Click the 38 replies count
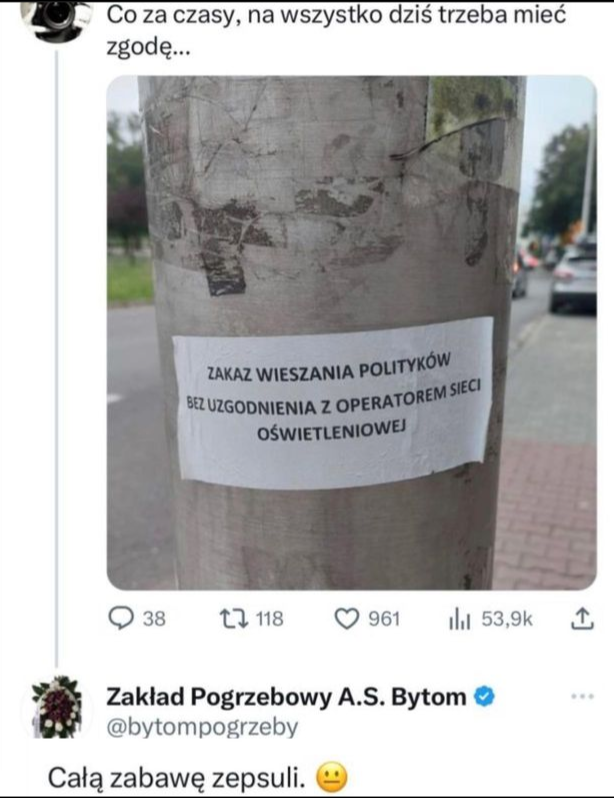The width and height of the screenshot is (614, 798). point(154,619)
